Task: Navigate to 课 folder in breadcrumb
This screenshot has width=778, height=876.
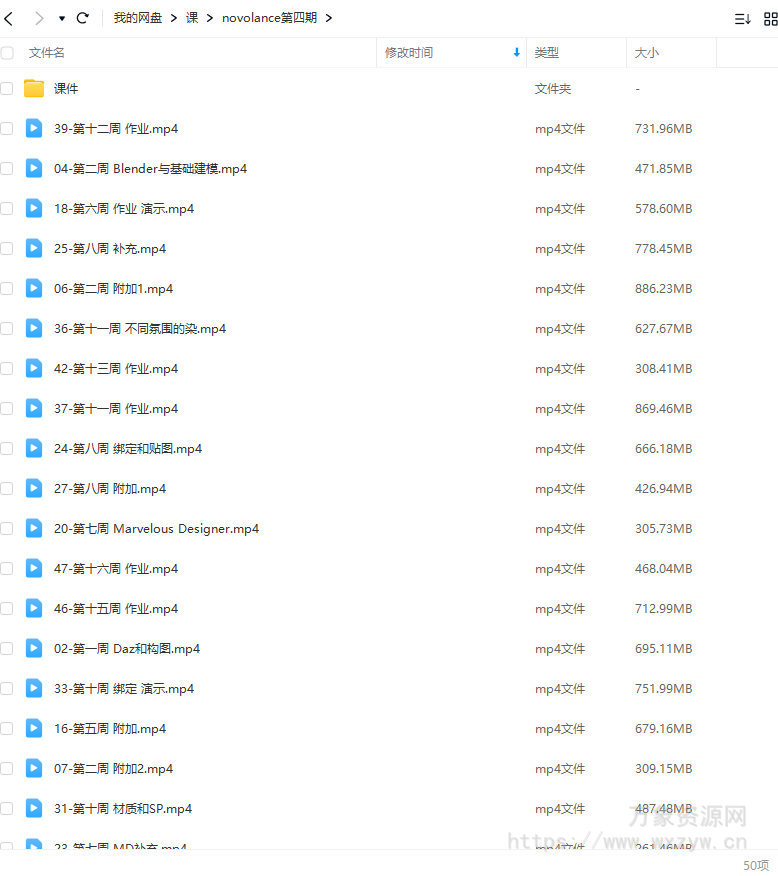Action: (x=192, y=18)
